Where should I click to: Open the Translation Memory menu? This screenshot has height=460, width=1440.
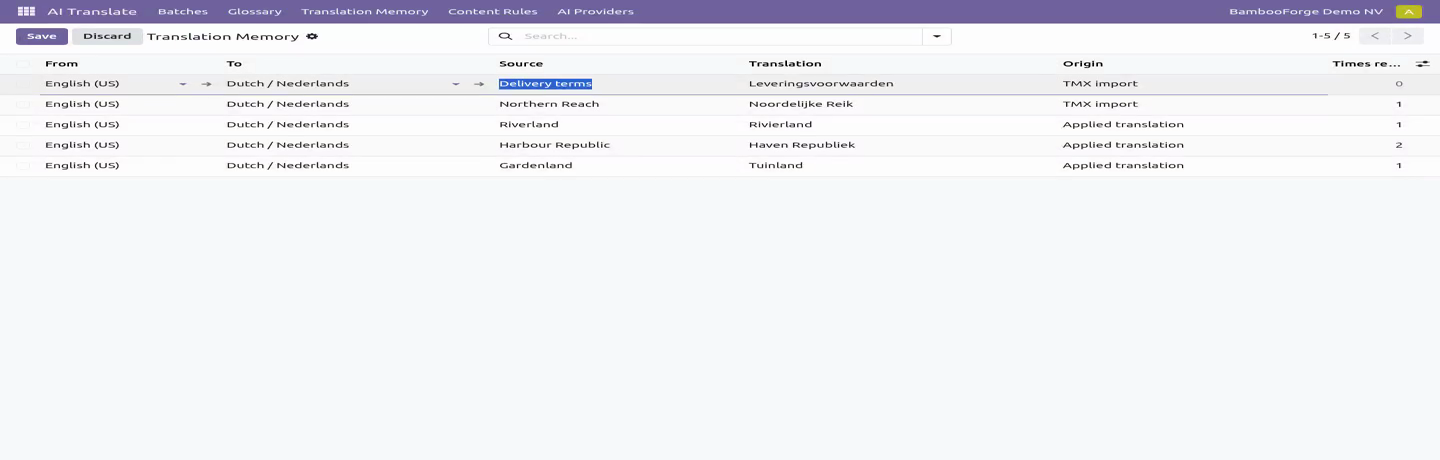(x=365, y=12)
